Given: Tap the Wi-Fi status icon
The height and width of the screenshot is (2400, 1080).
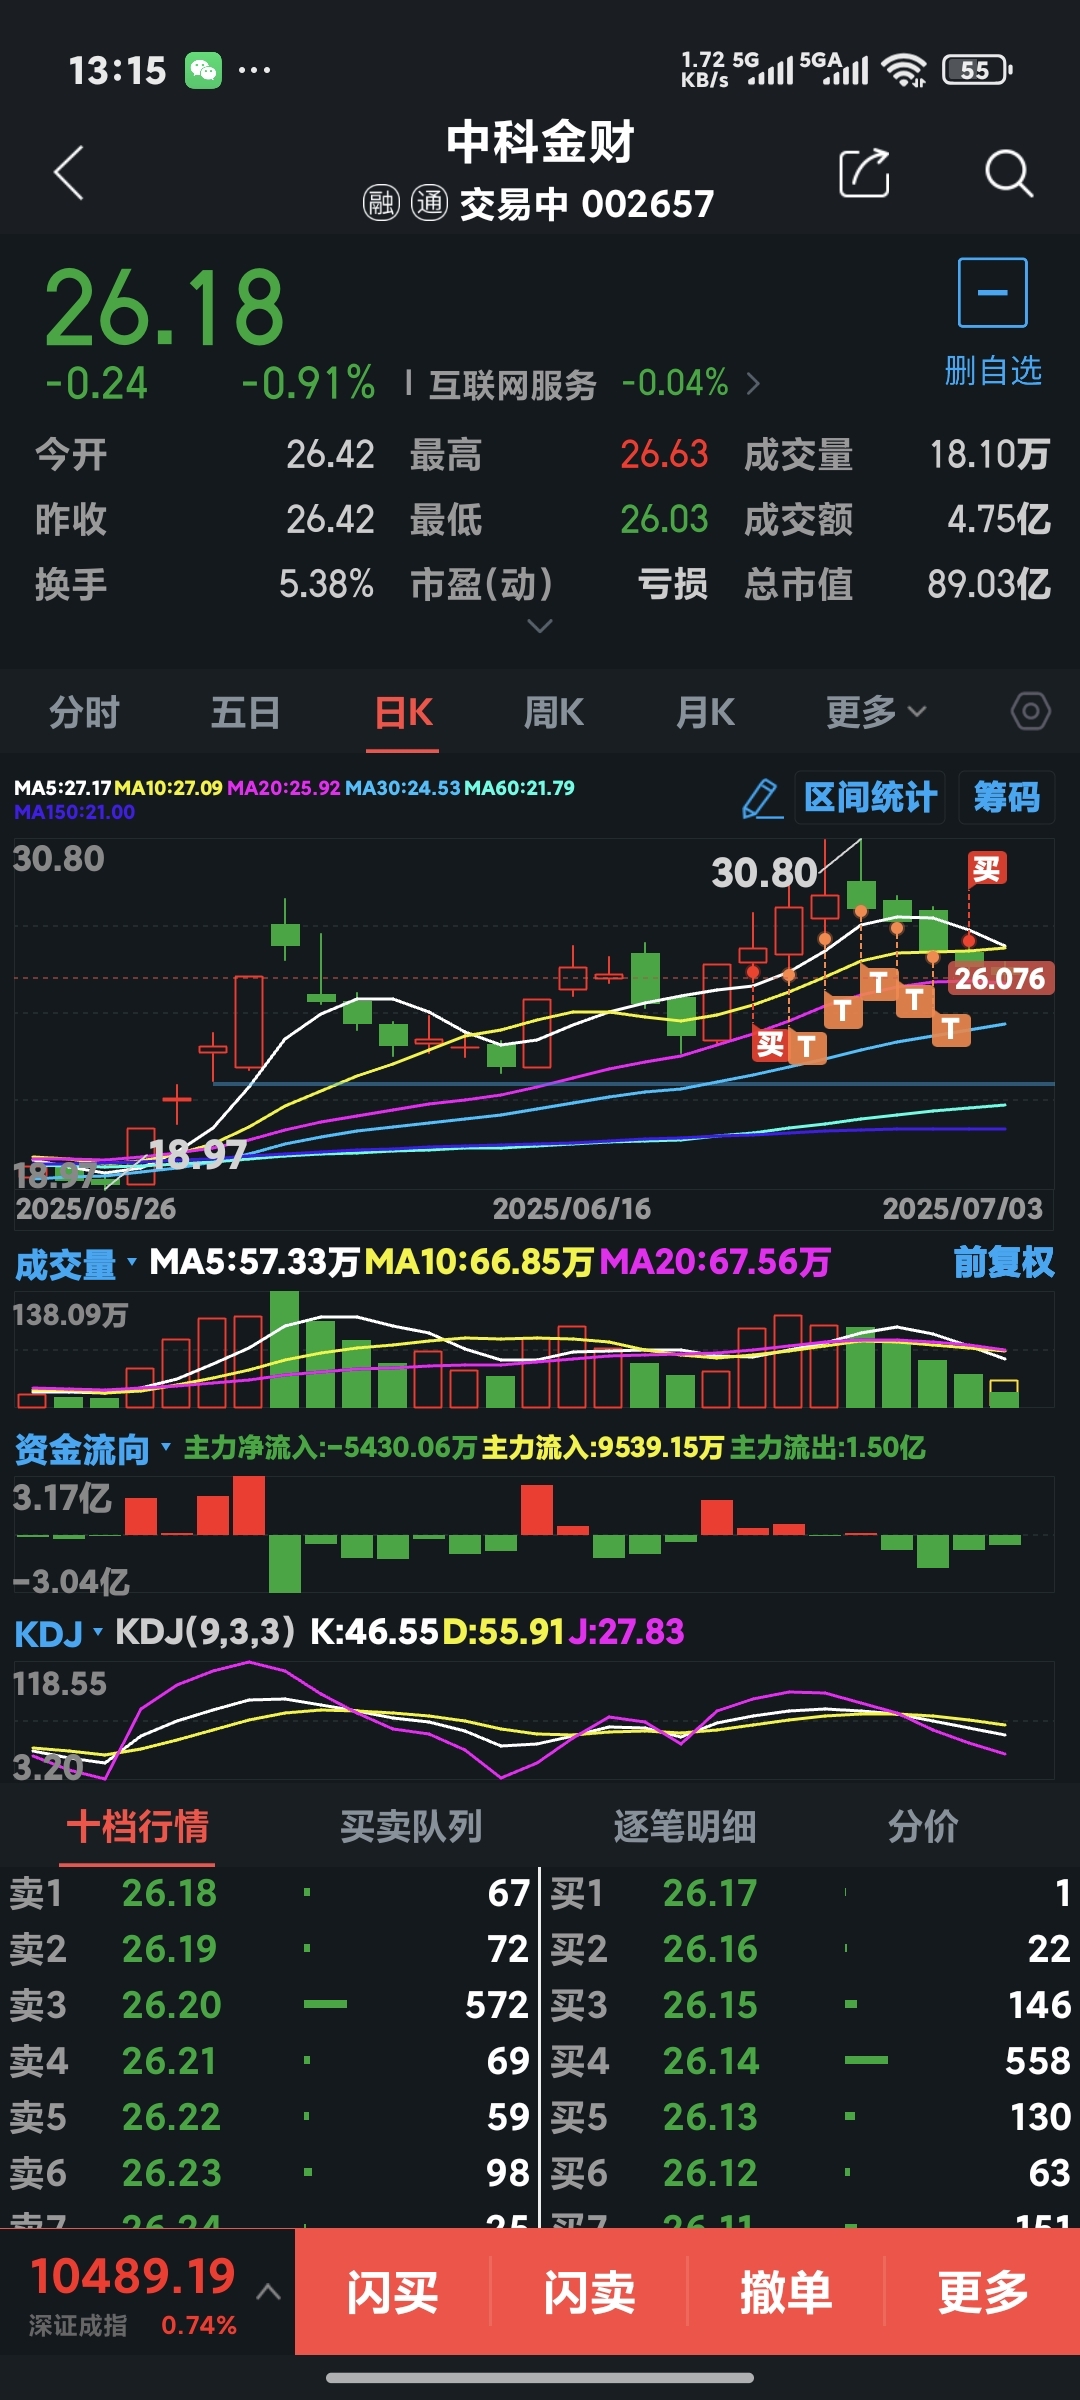Looking at the screenshot, I should 904,70.
